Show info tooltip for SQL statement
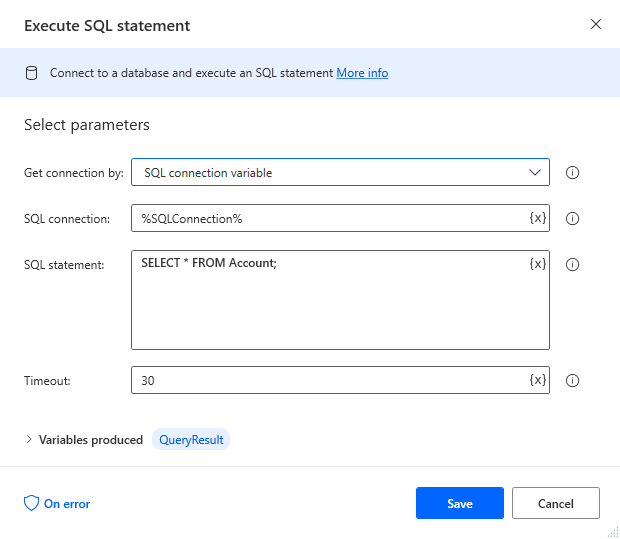This screenshot has height=539, width=620. pyautogui.click(x=573, y=265)
